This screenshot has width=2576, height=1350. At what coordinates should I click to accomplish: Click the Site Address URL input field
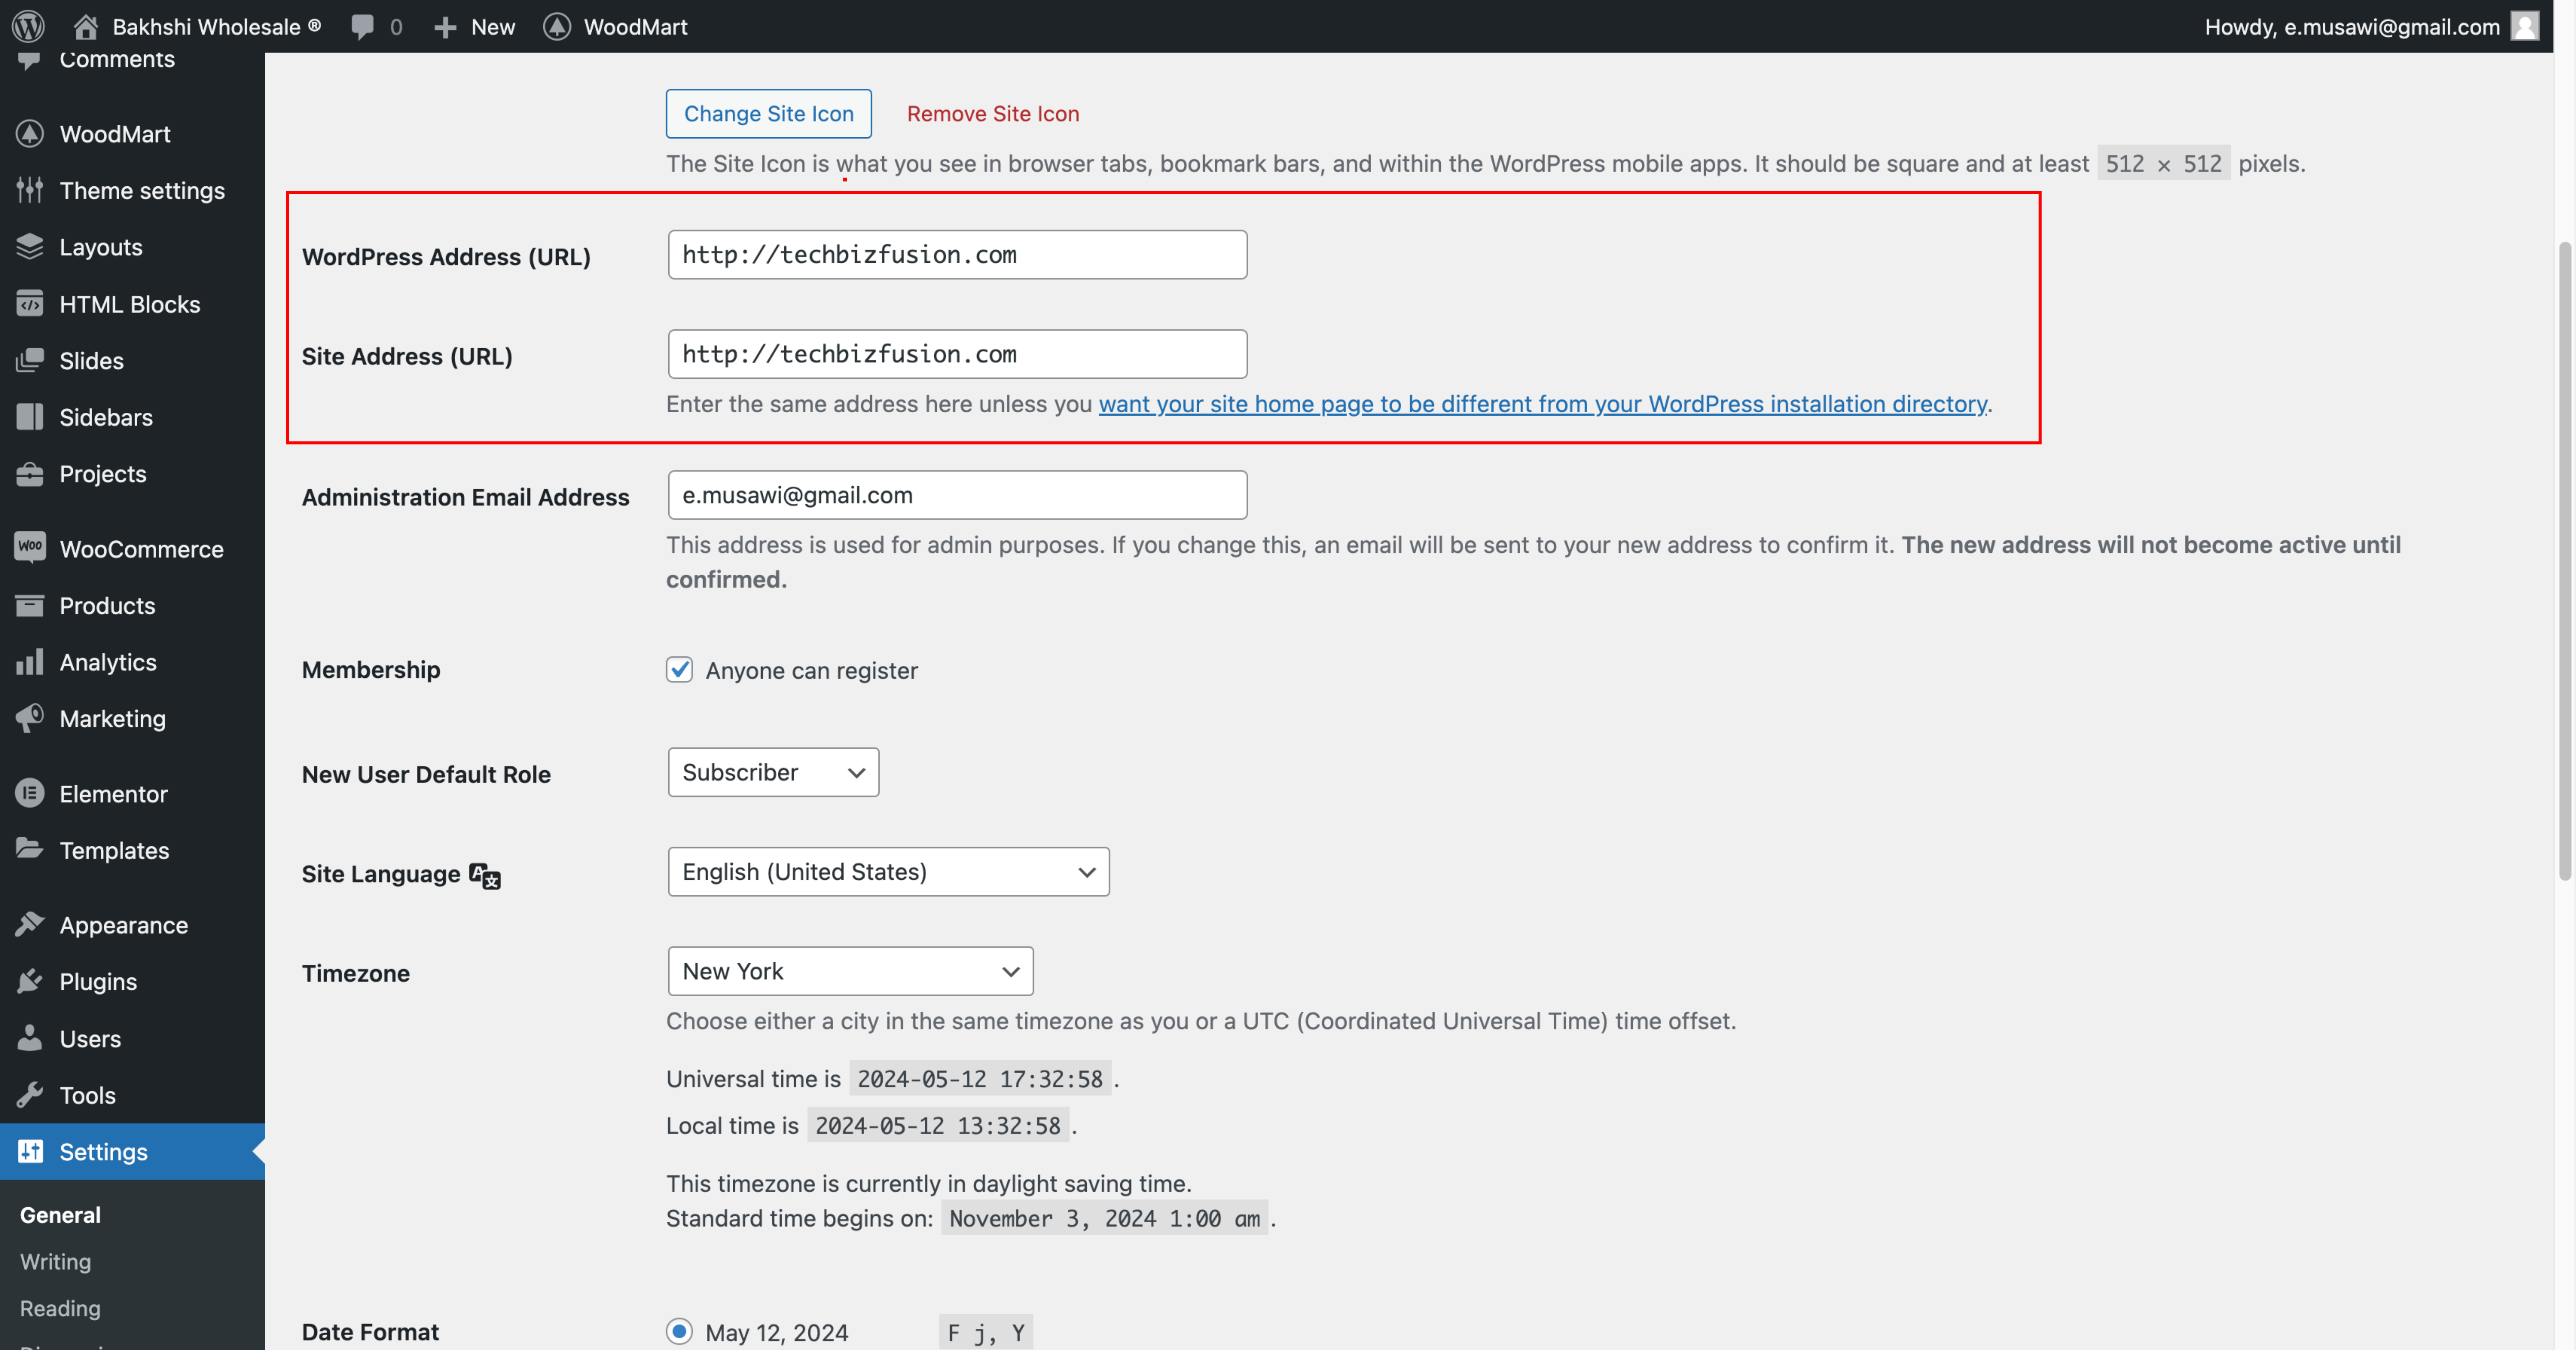coord(957,354)
